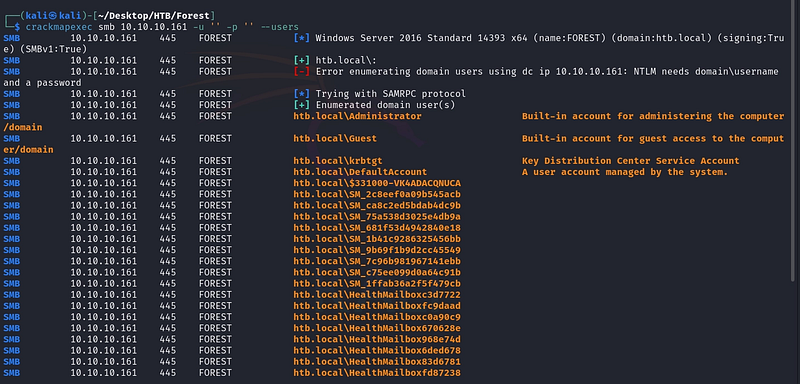Select htb.local\SM_75a538d3025e4db9a account
This screenshot has width=800, height=384.
point(377,217)
